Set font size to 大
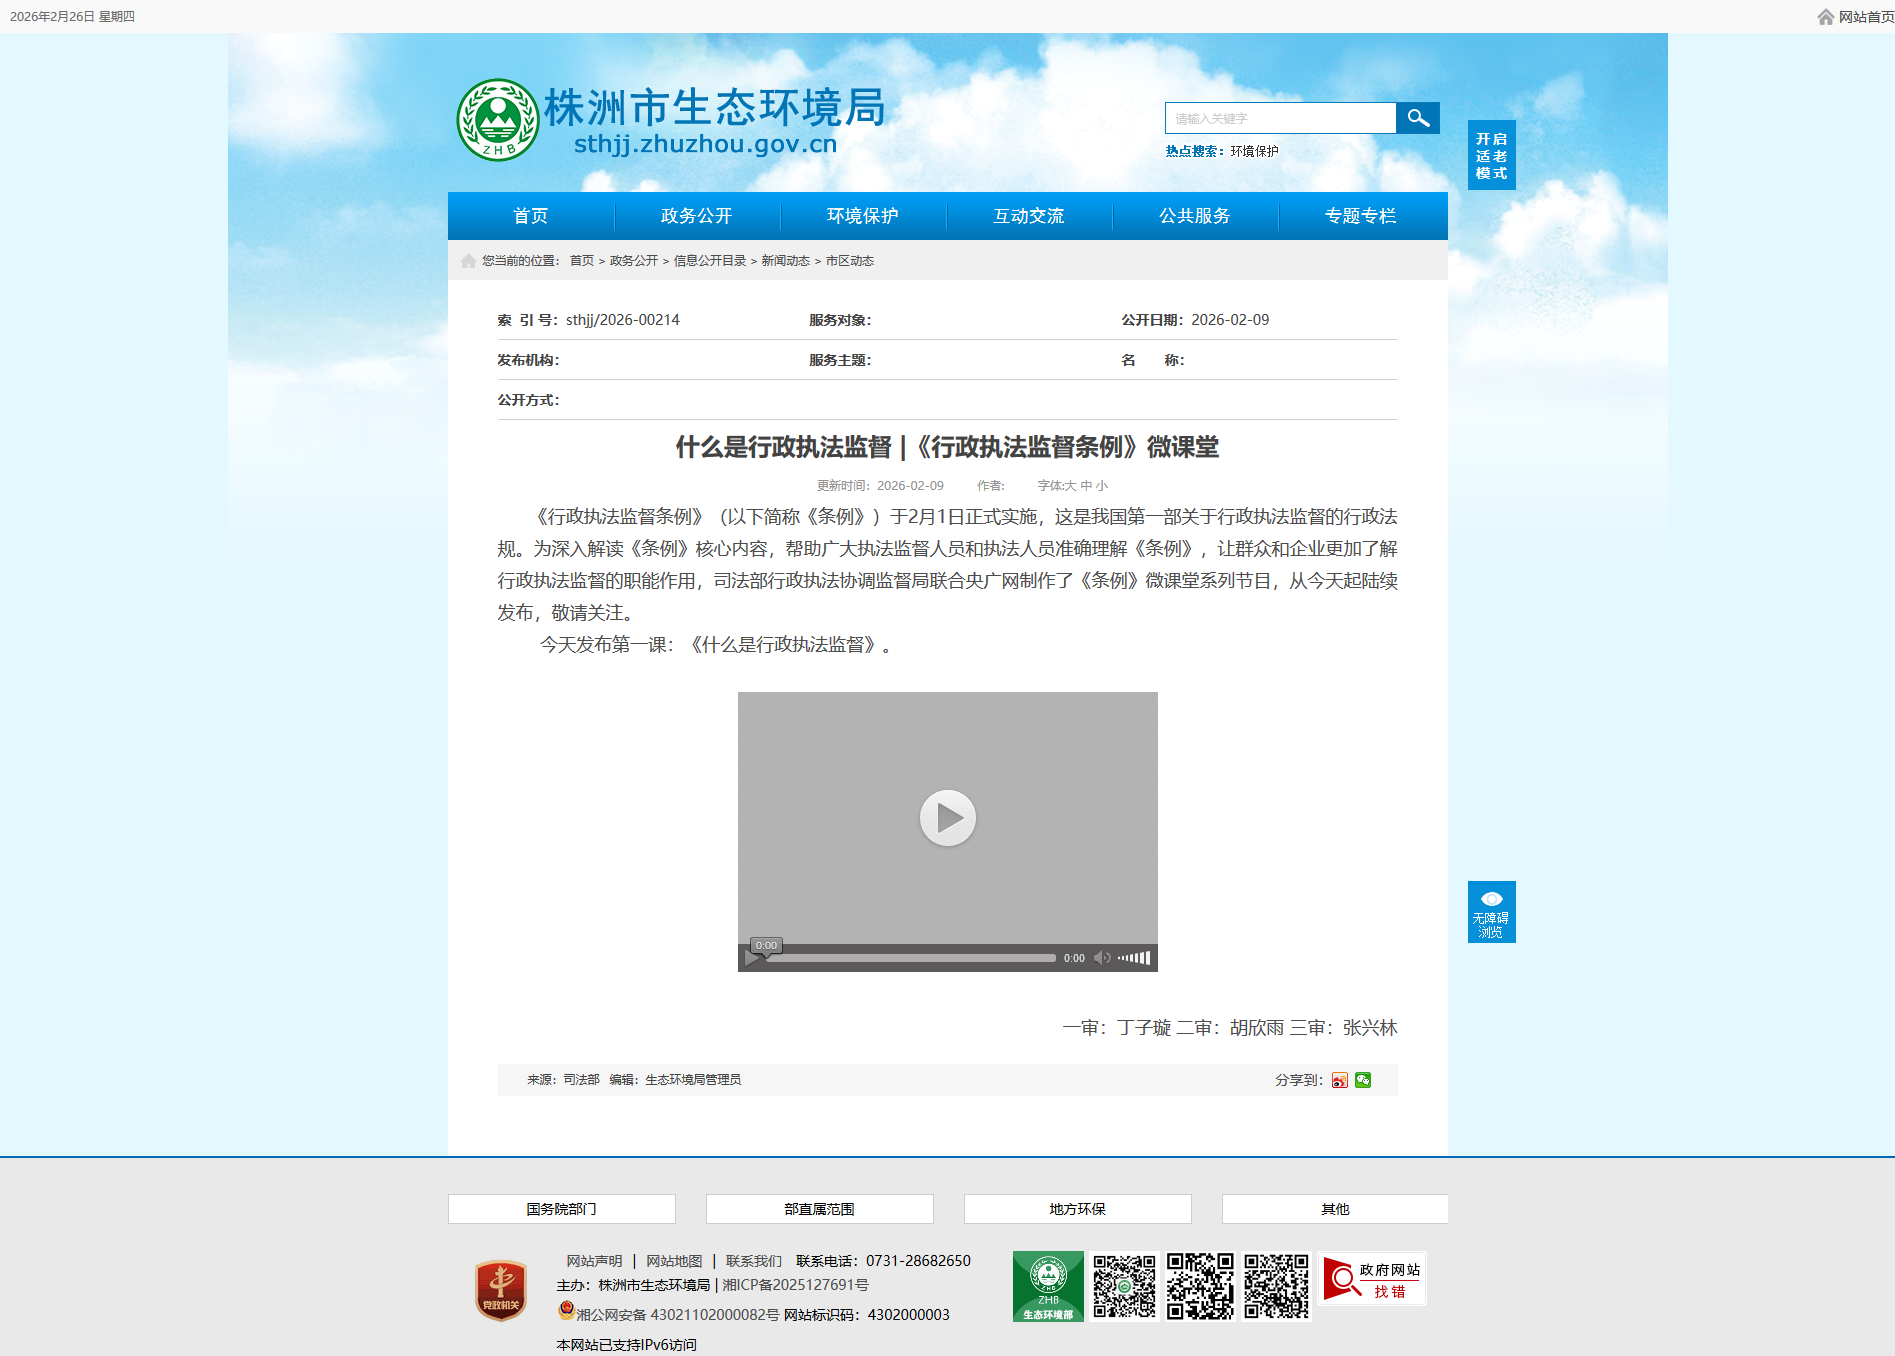 click(x=1070, y=486)
